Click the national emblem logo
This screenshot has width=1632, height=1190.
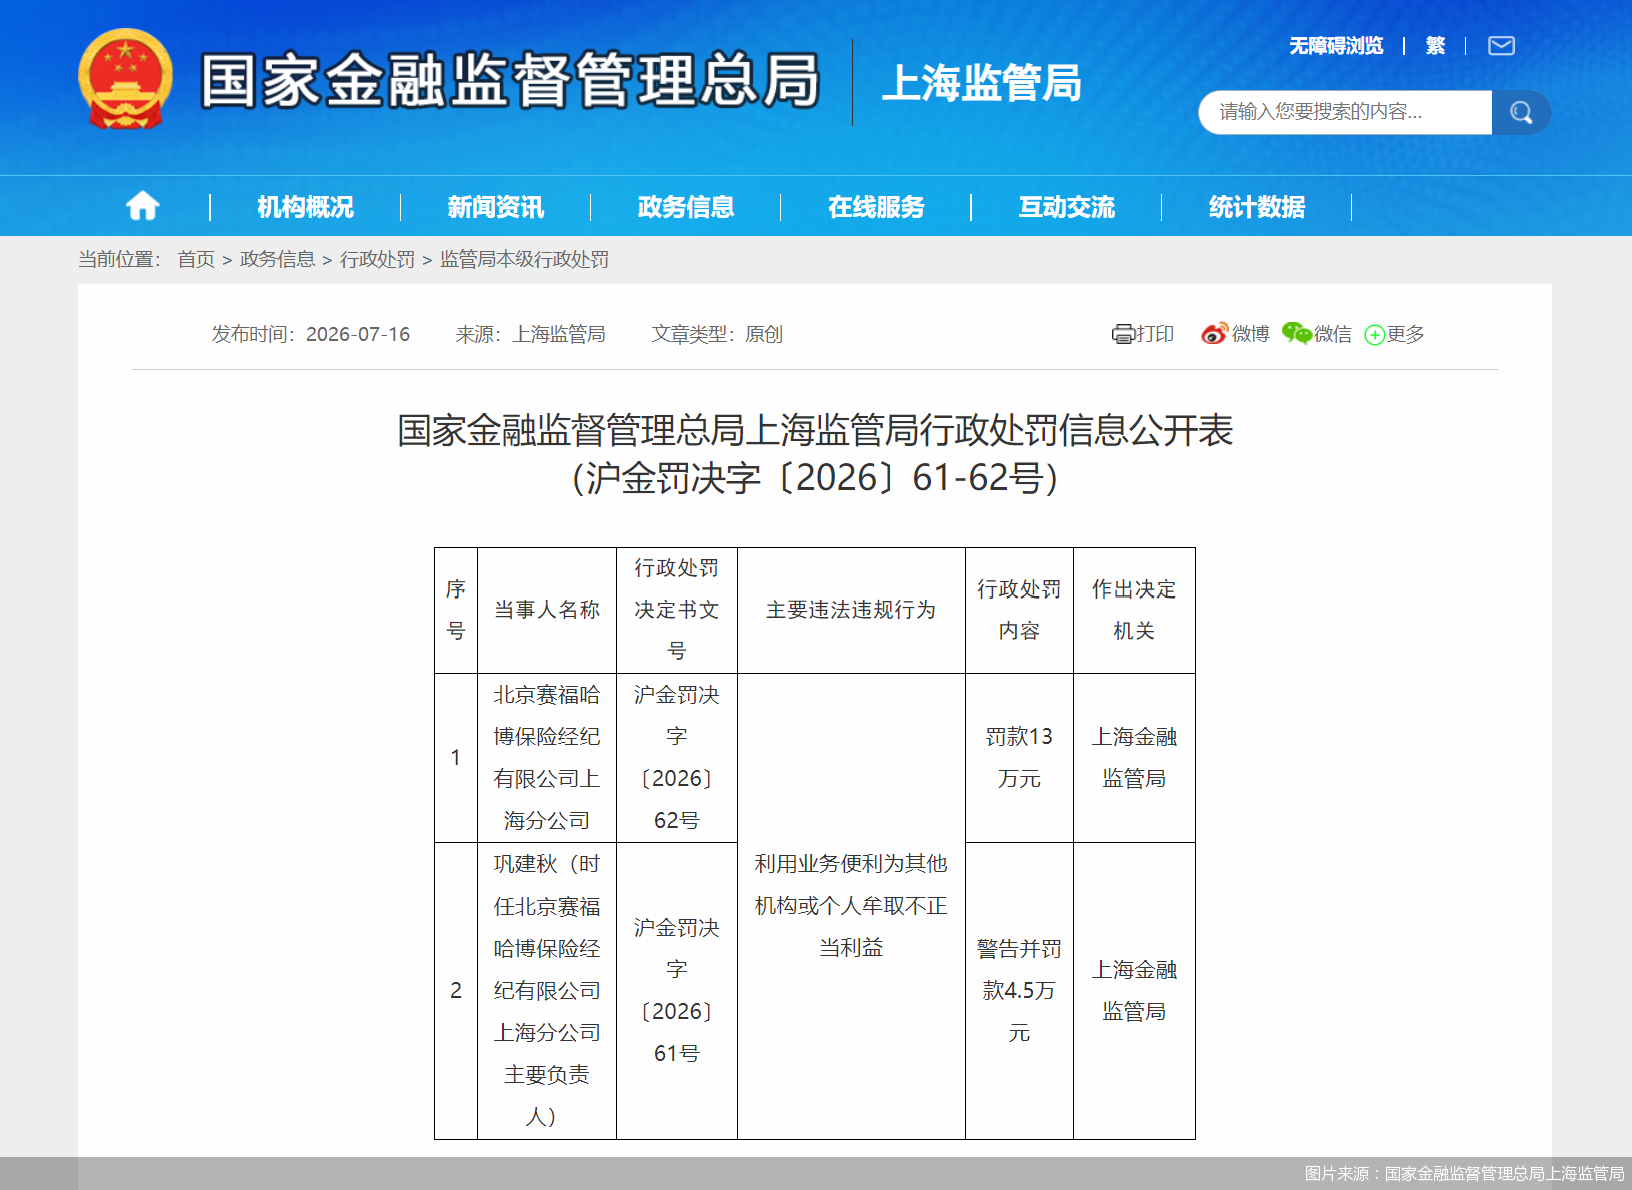pyautogui.click(x=125, y=79)
